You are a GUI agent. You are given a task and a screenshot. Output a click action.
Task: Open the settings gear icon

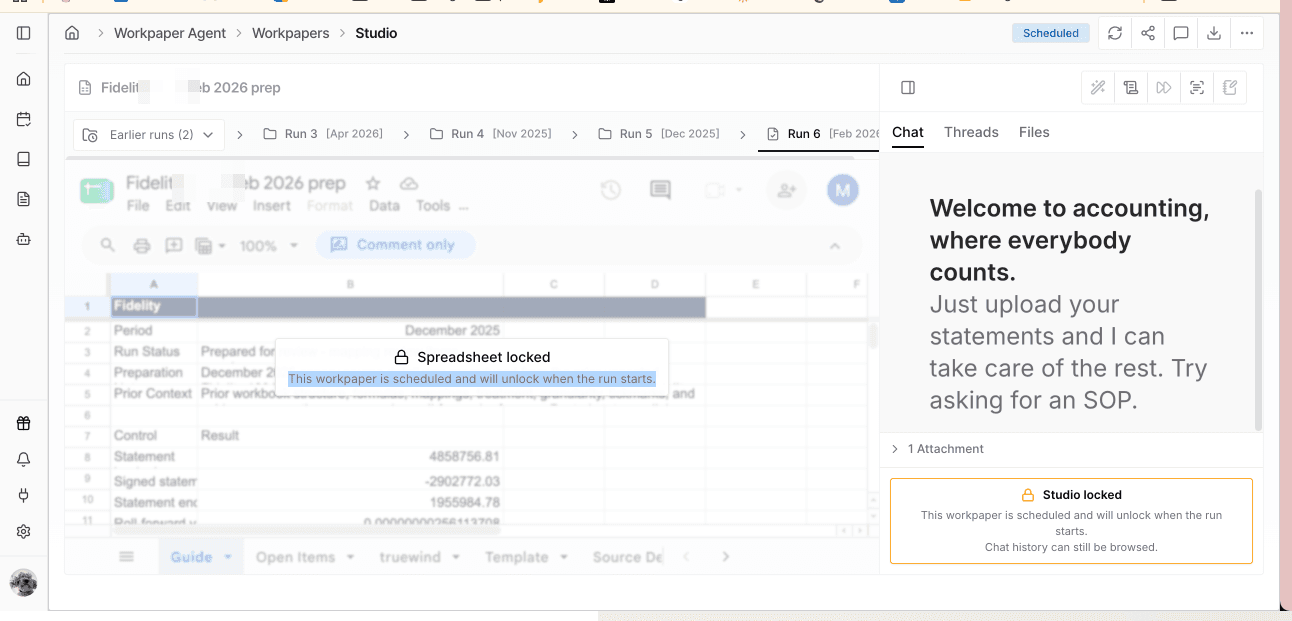(x=24, y=531)
